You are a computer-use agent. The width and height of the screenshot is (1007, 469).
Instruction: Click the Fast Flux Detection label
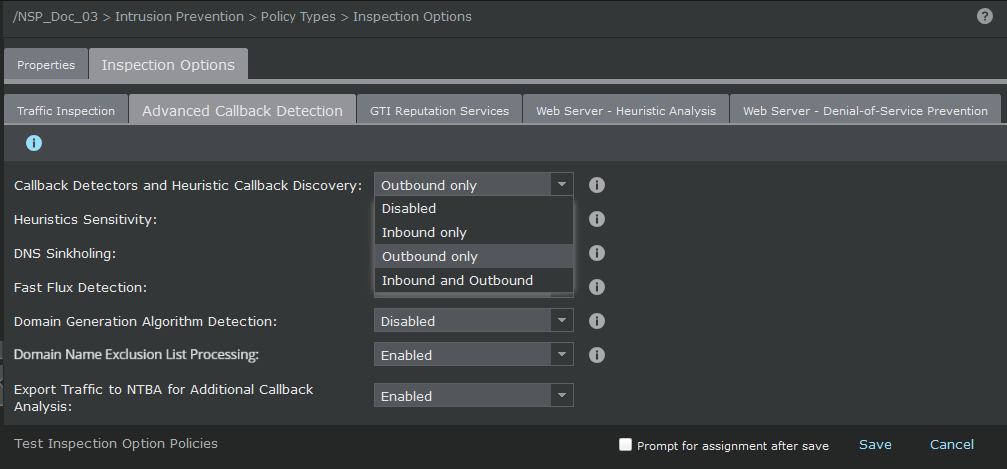(x=80, y=288)
